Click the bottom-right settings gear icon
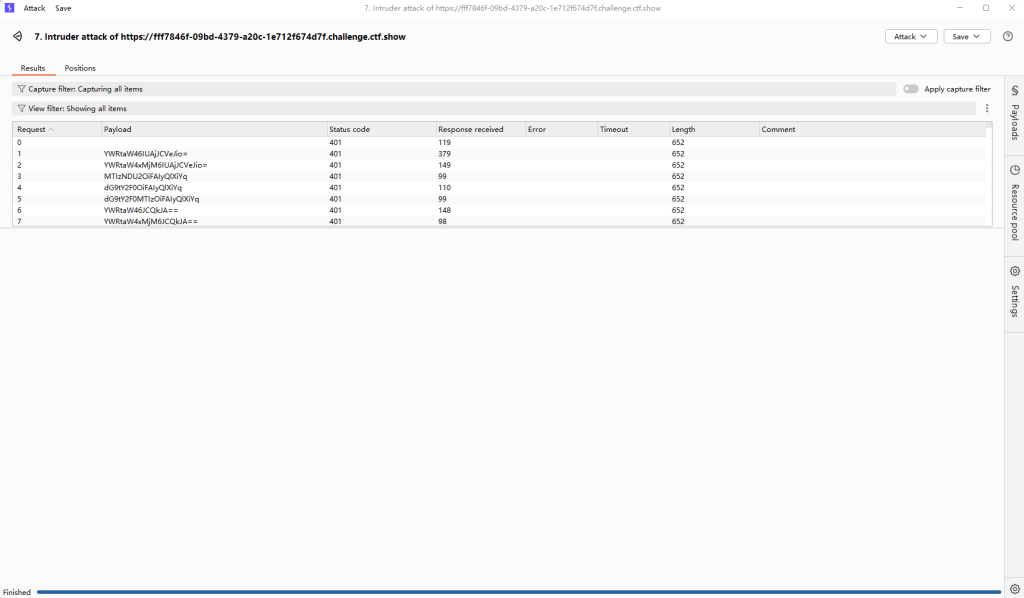Image resolution: width=1024 pixels, height=598 pixels. (1014, 589)
